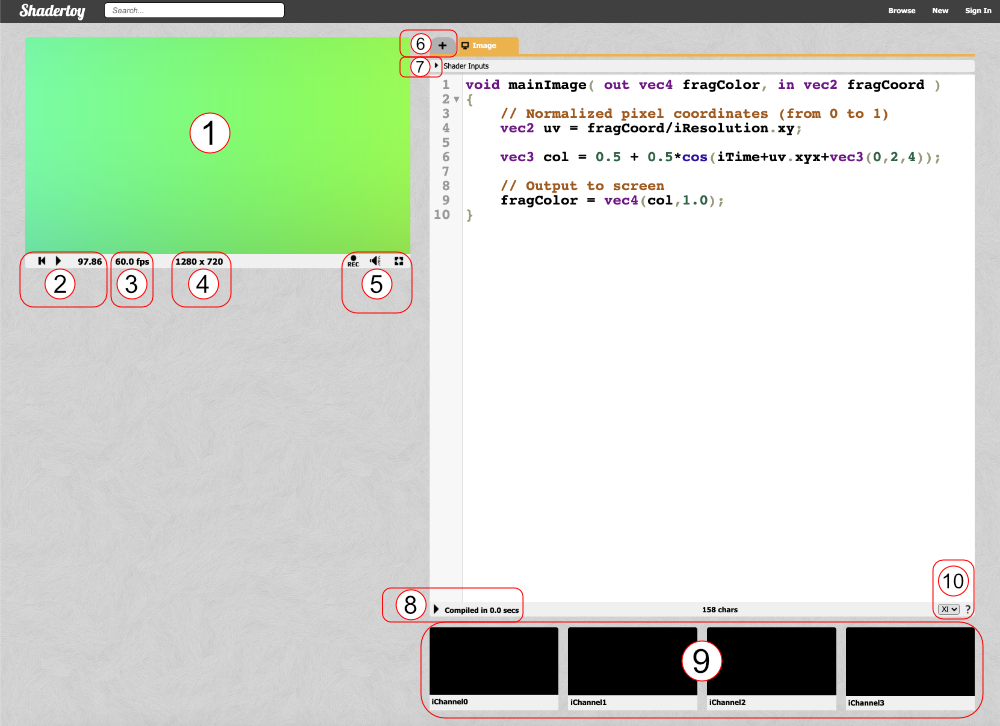
Task: Click the shader preview canvas
Action: click(217, 145)
